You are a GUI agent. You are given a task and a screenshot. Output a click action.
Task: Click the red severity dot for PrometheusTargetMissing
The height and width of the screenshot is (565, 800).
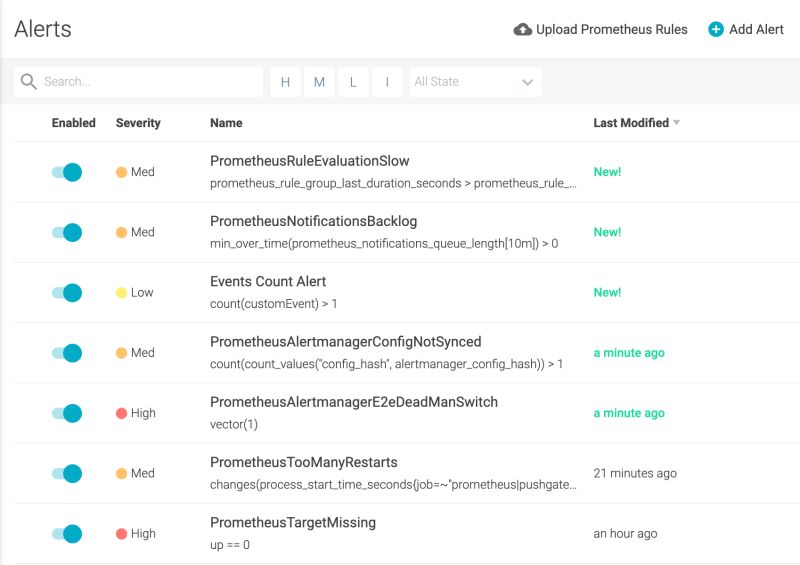tap(121, 533)
